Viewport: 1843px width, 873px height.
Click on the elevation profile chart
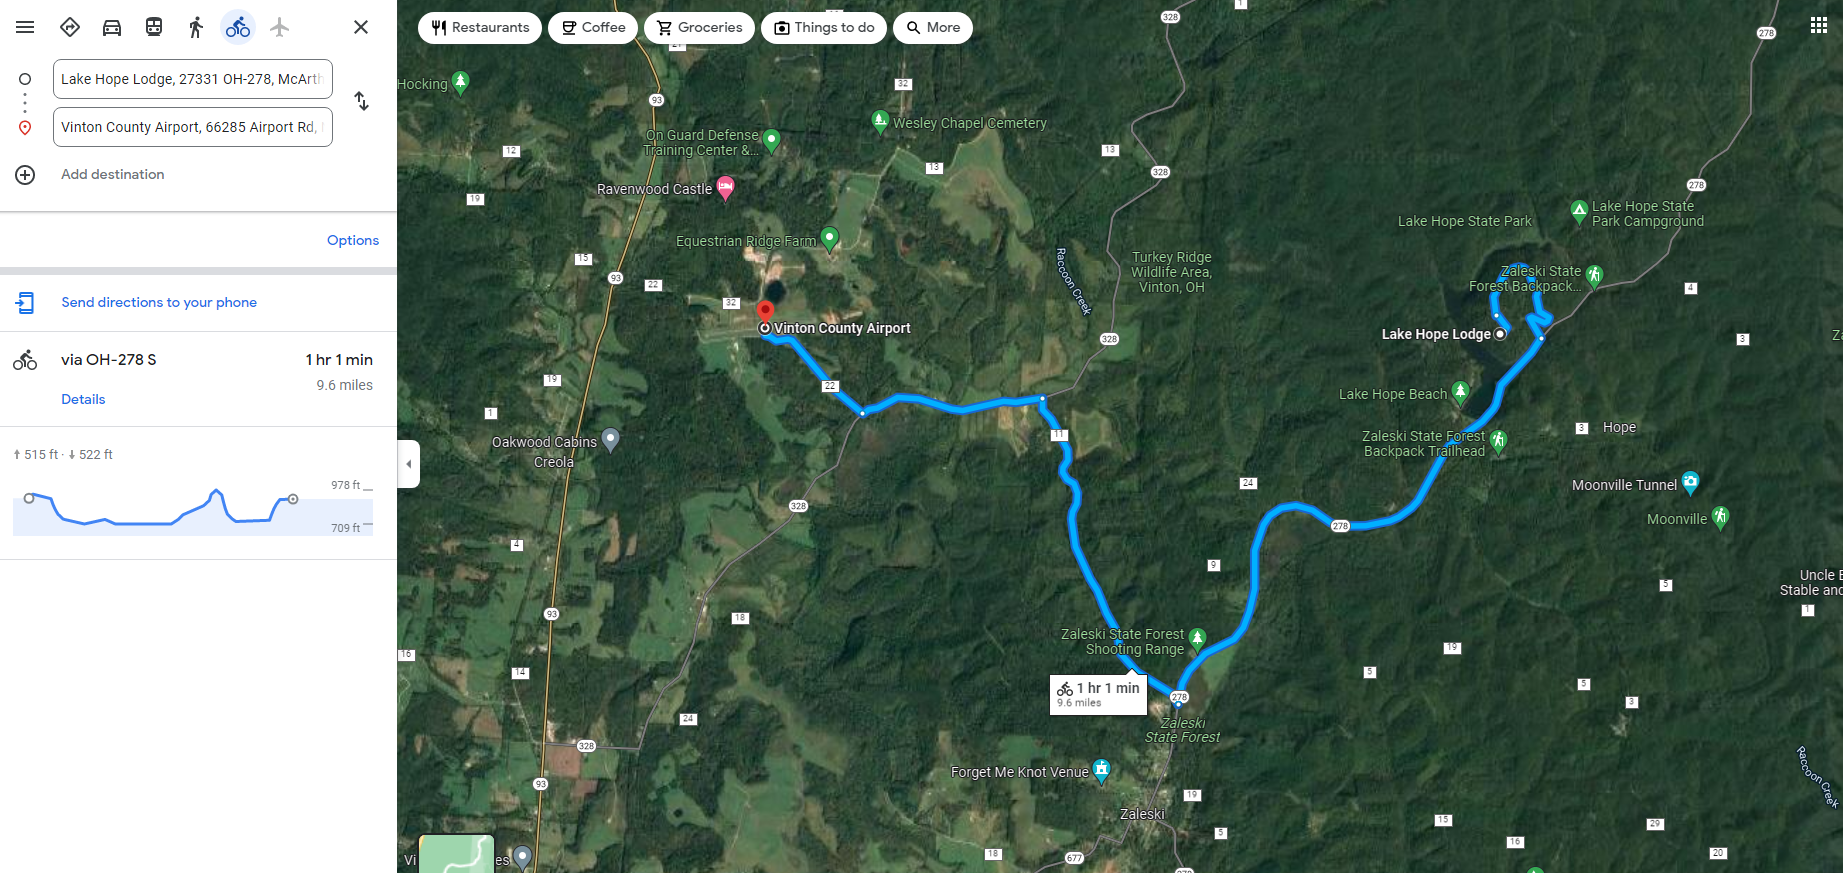pyautogui.click(x=193, y=510)
